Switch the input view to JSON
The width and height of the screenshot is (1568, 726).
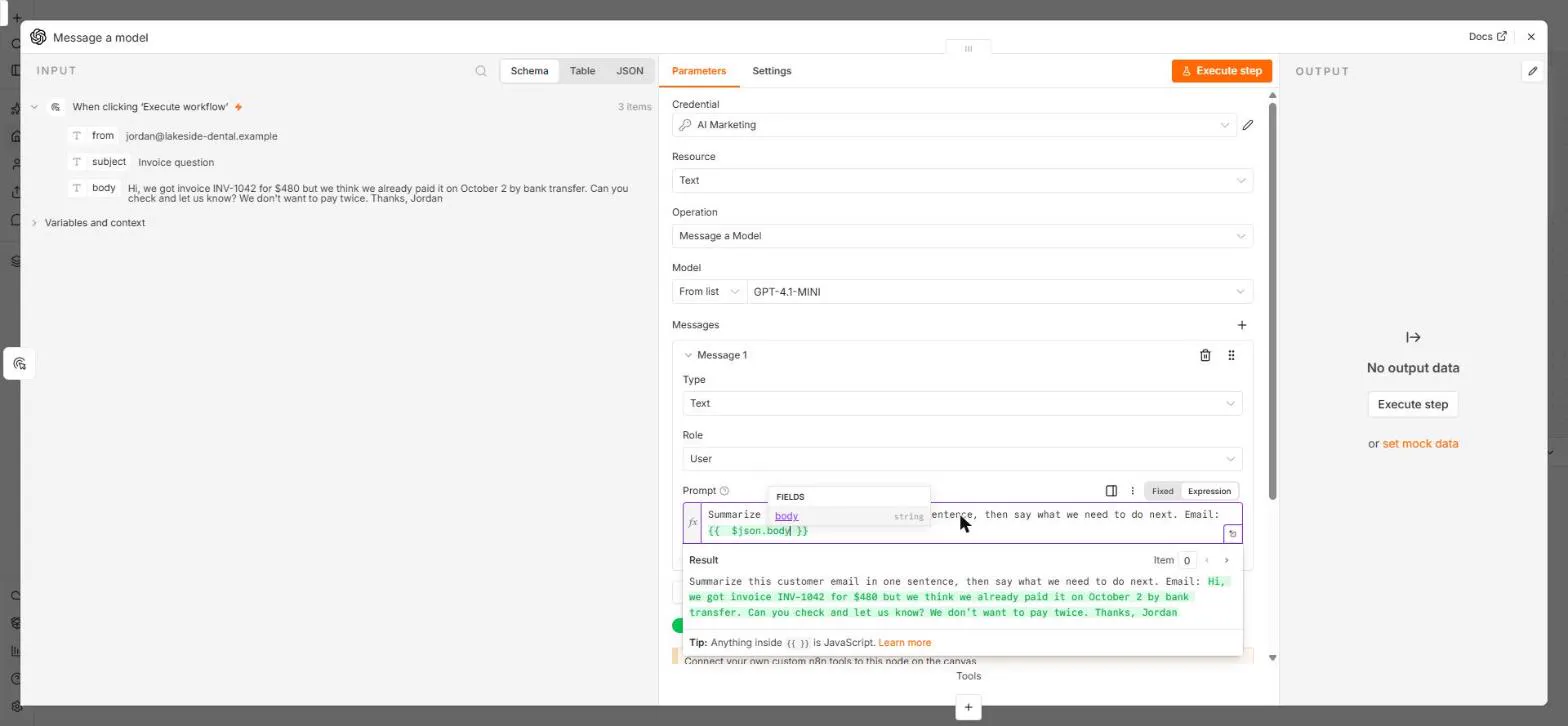pos(630,71)
